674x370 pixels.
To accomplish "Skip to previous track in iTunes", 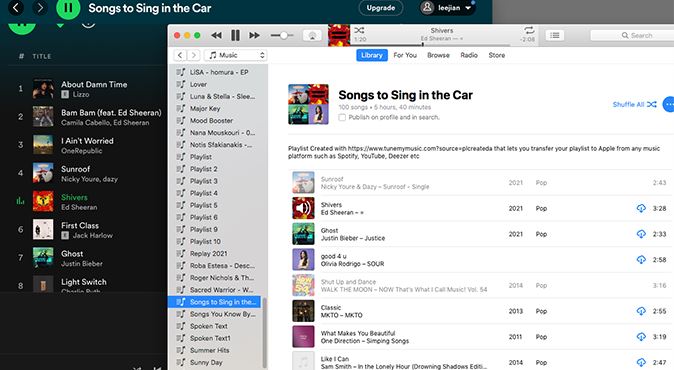I will [217, 35].
